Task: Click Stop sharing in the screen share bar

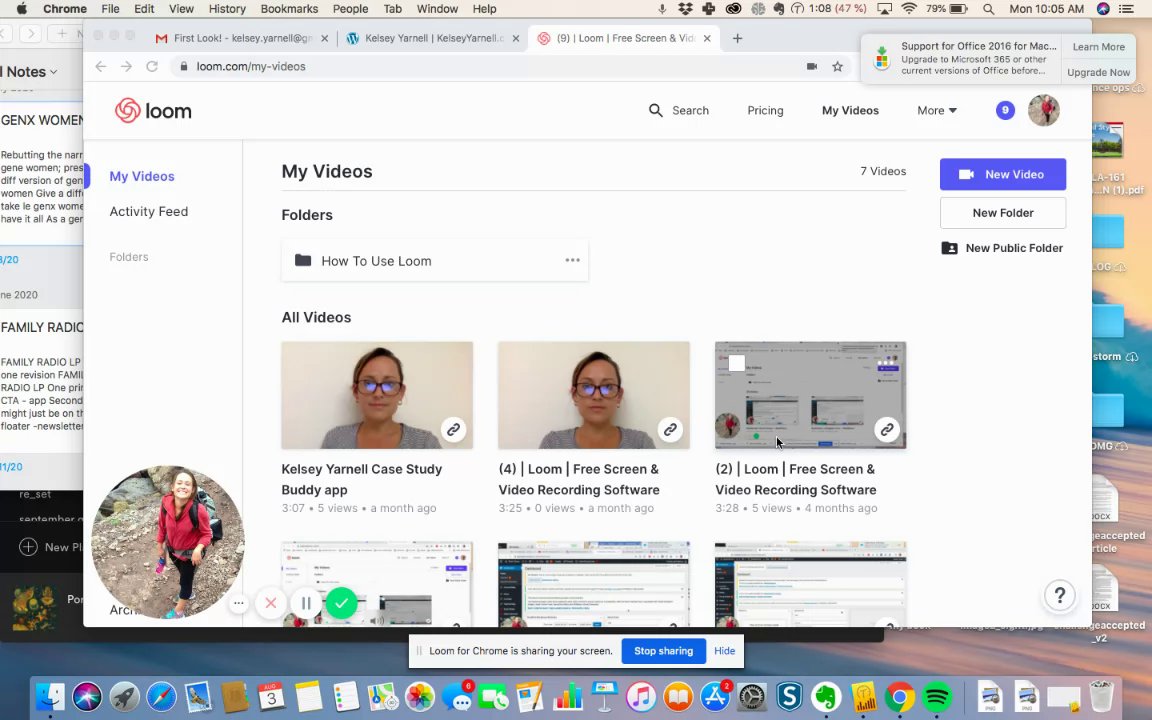Action: (x=663, y=651)
